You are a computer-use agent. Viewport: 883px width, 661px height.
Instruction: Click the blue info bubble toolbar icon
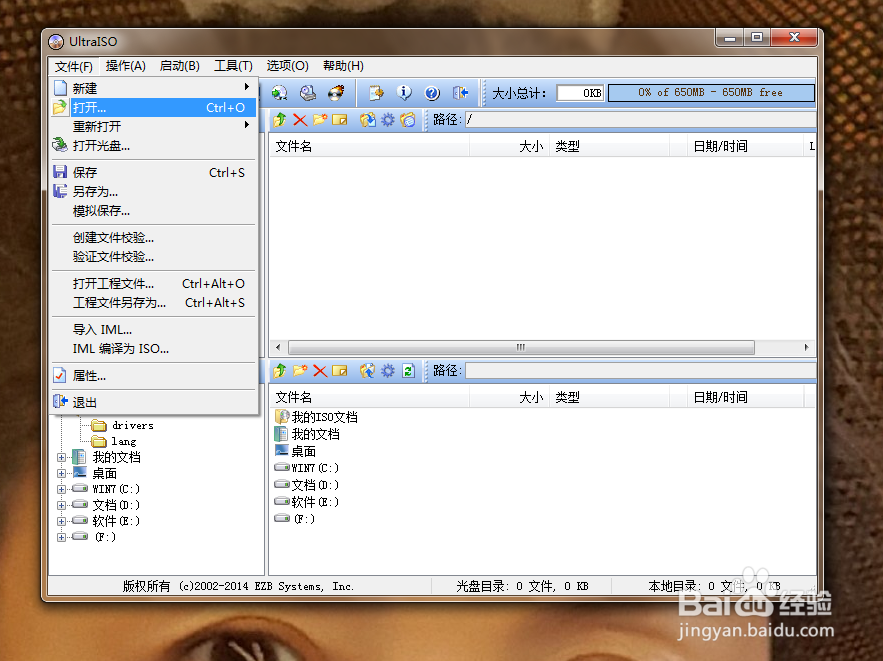pos(404,93)
